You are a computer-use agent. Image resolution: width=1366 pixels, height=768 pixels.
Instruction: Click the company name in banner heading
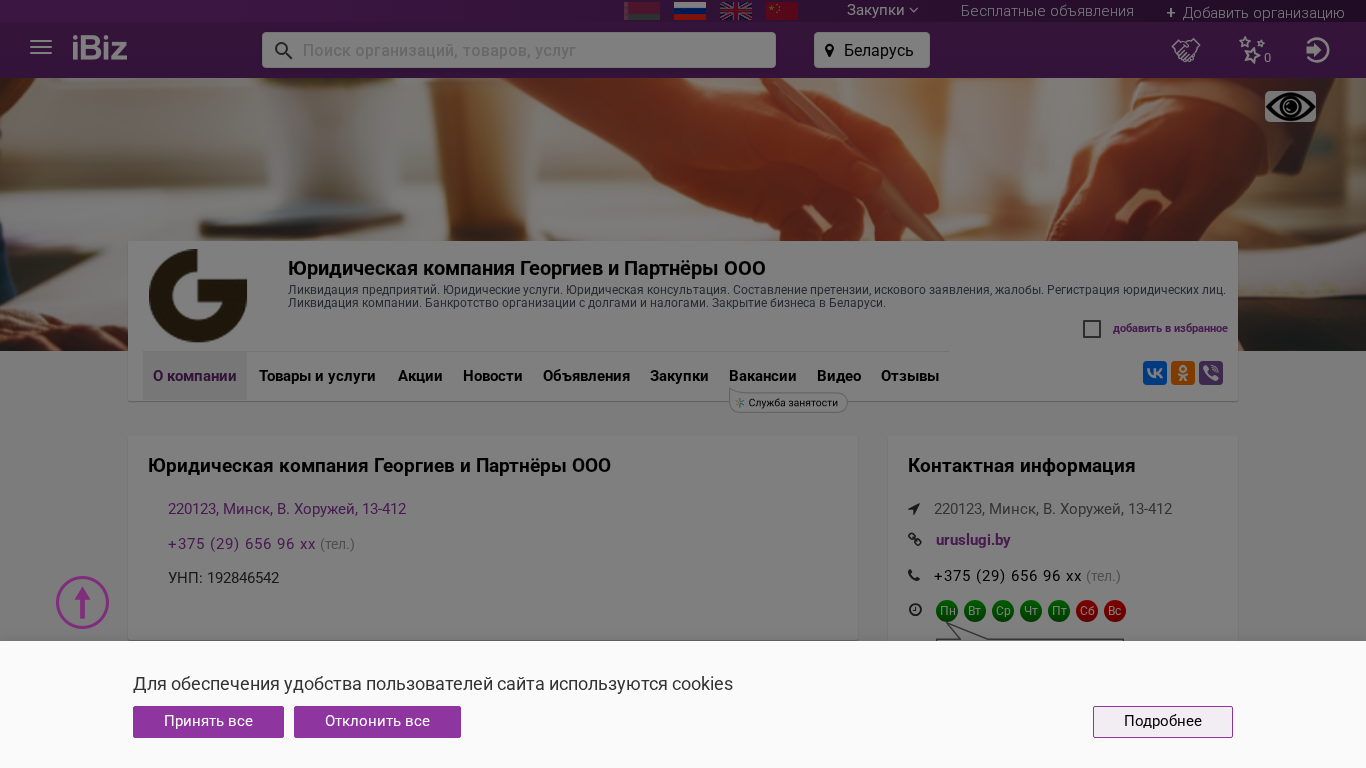tap(527, 268)
